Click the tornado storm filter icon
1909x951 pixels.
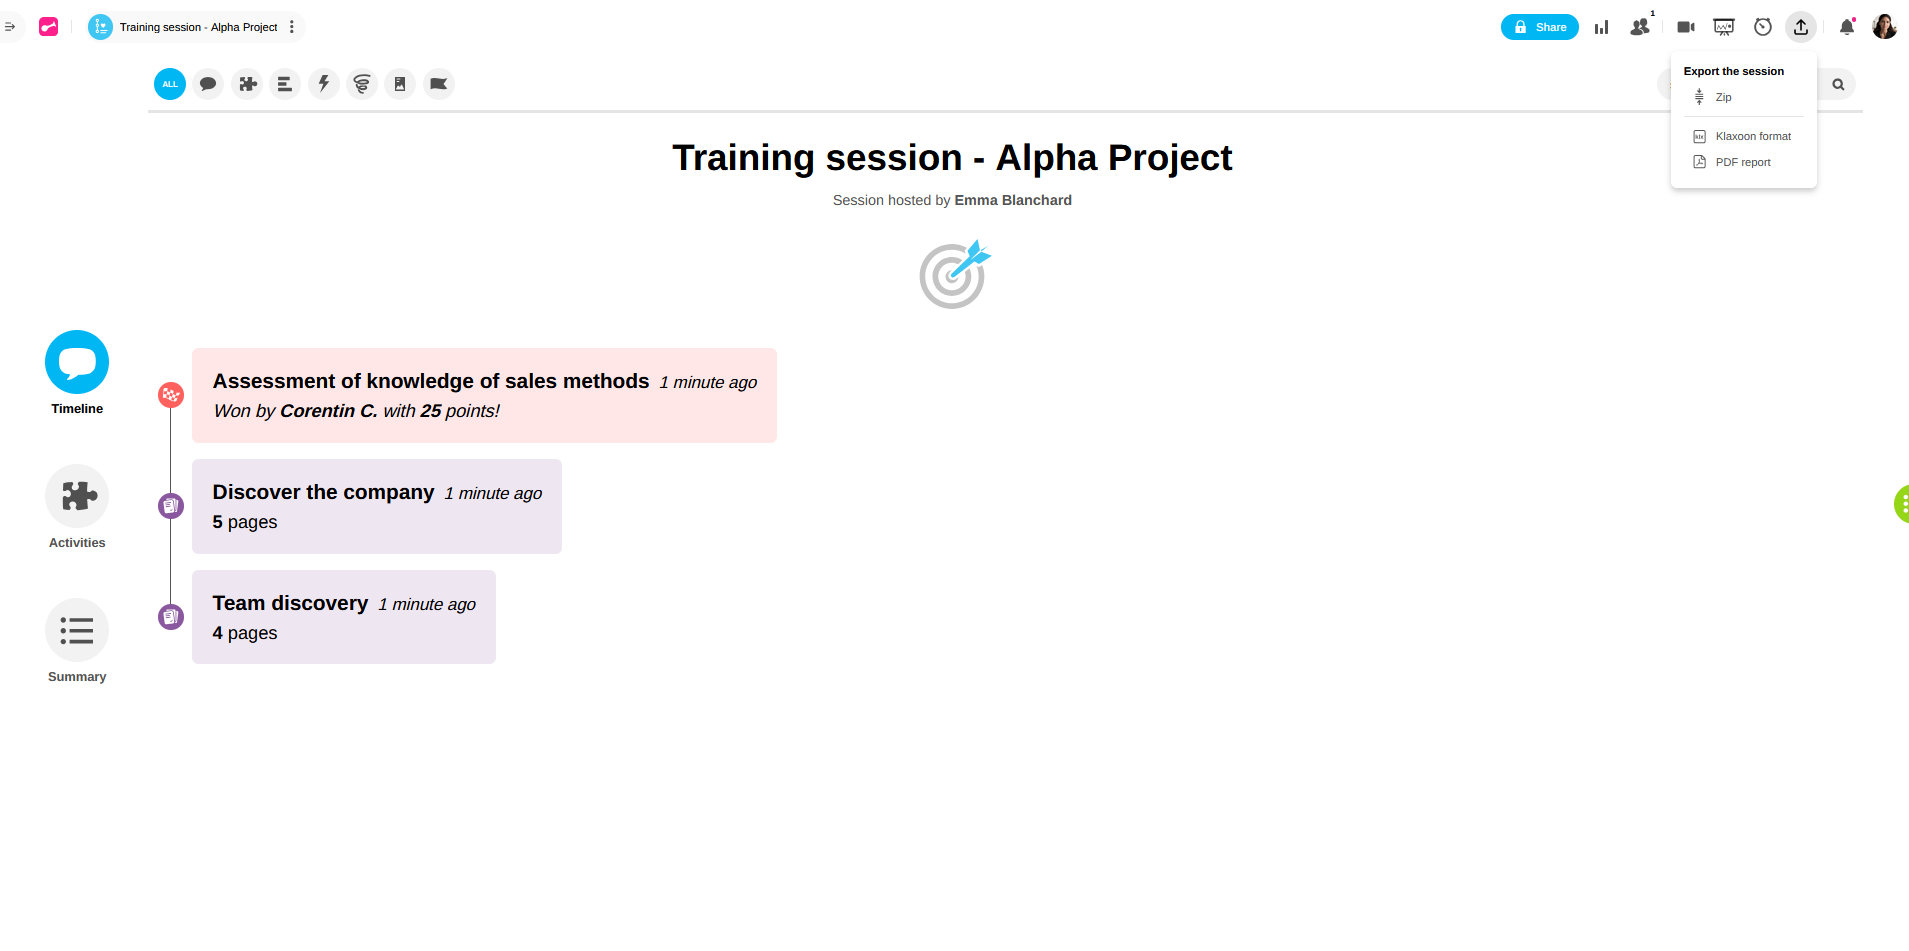362,84
